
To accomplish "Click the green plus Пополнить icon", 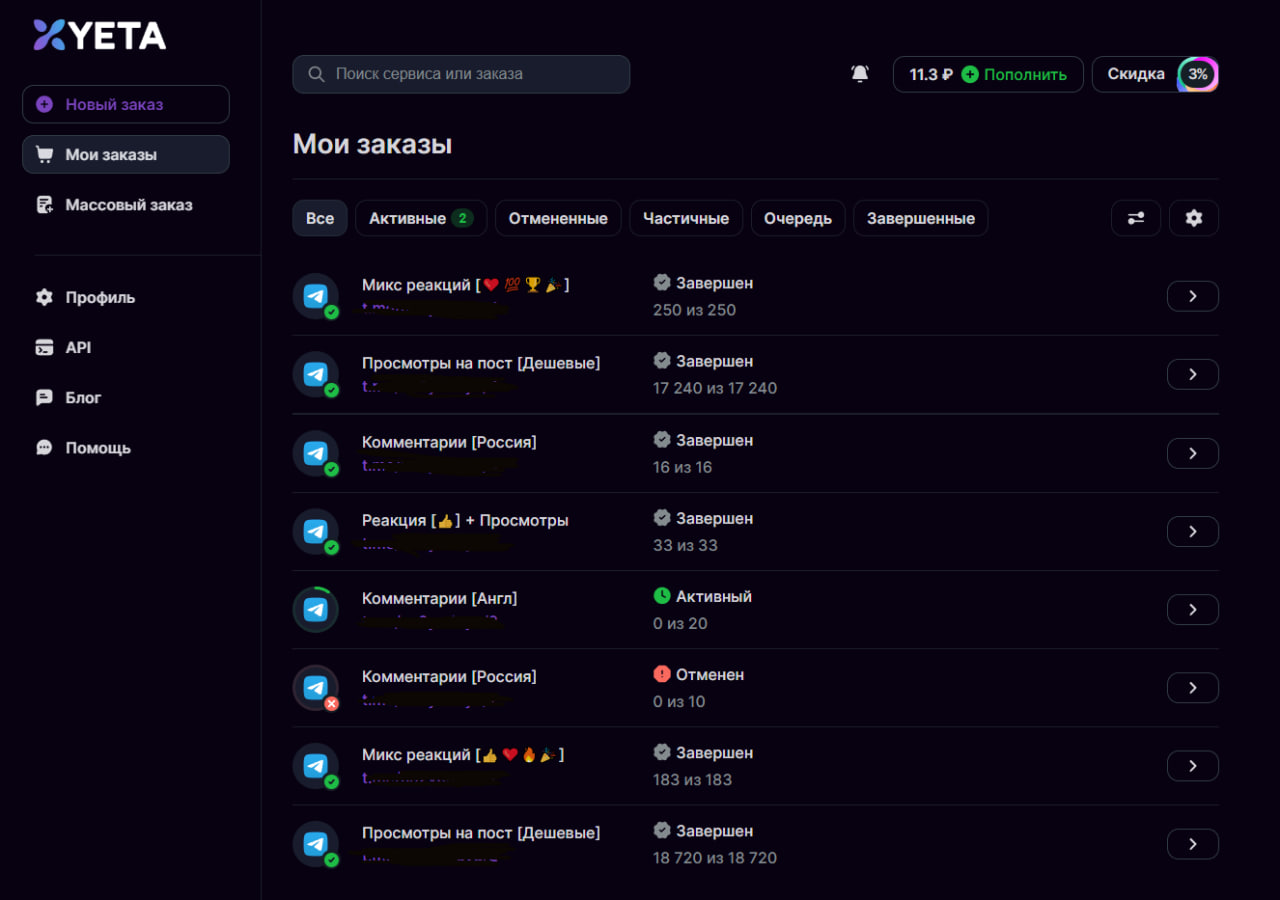I will coord(970,75).
